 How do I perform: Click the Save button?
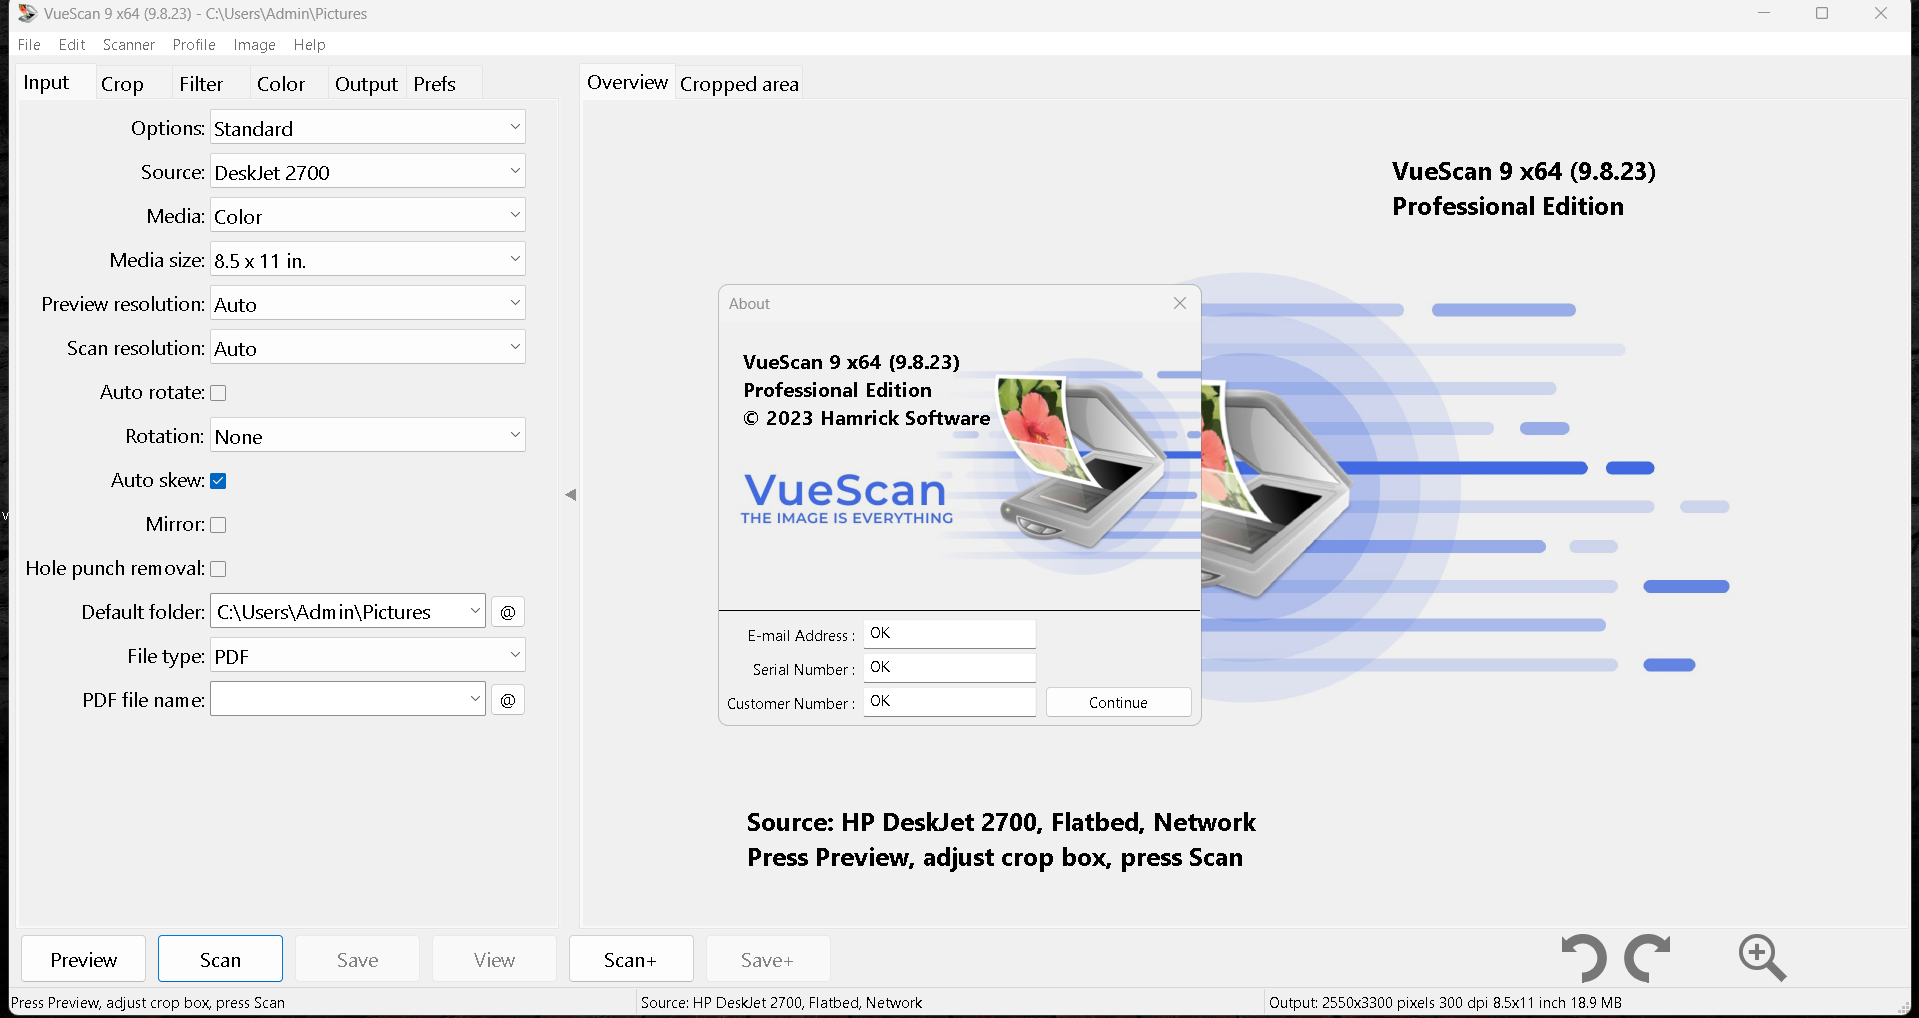click(x=357, y=960)
